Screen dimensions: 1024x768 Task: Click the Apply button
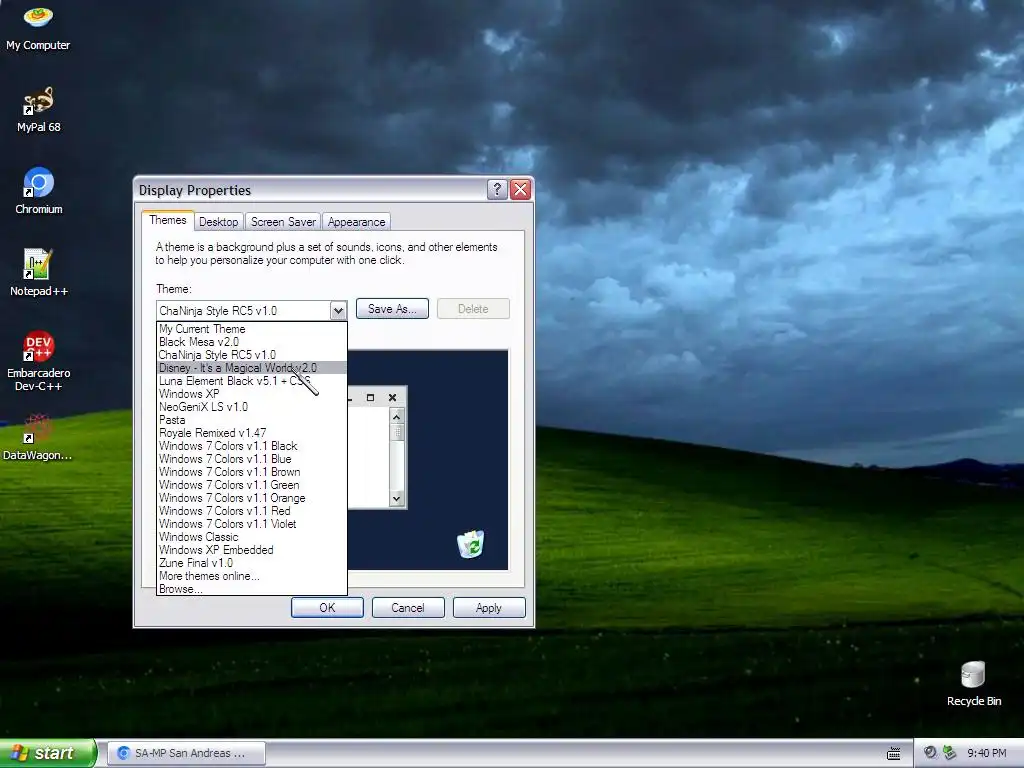point(489,608)
